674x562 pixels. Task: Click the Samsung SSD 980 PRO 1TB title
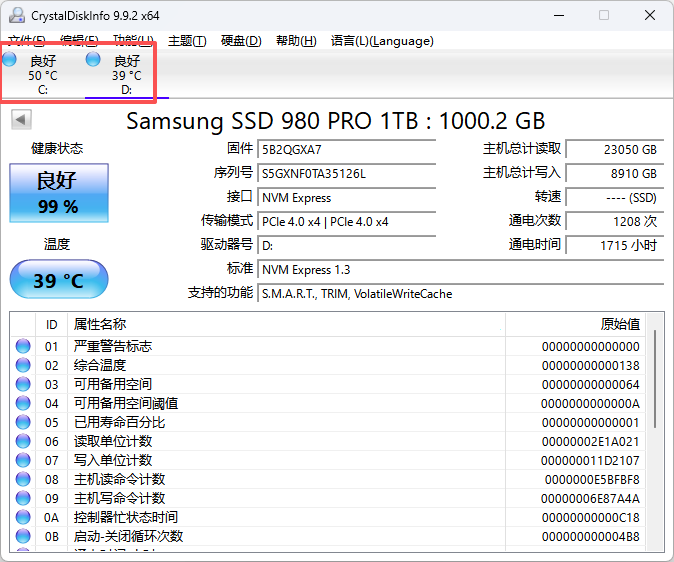coord(336,121)
